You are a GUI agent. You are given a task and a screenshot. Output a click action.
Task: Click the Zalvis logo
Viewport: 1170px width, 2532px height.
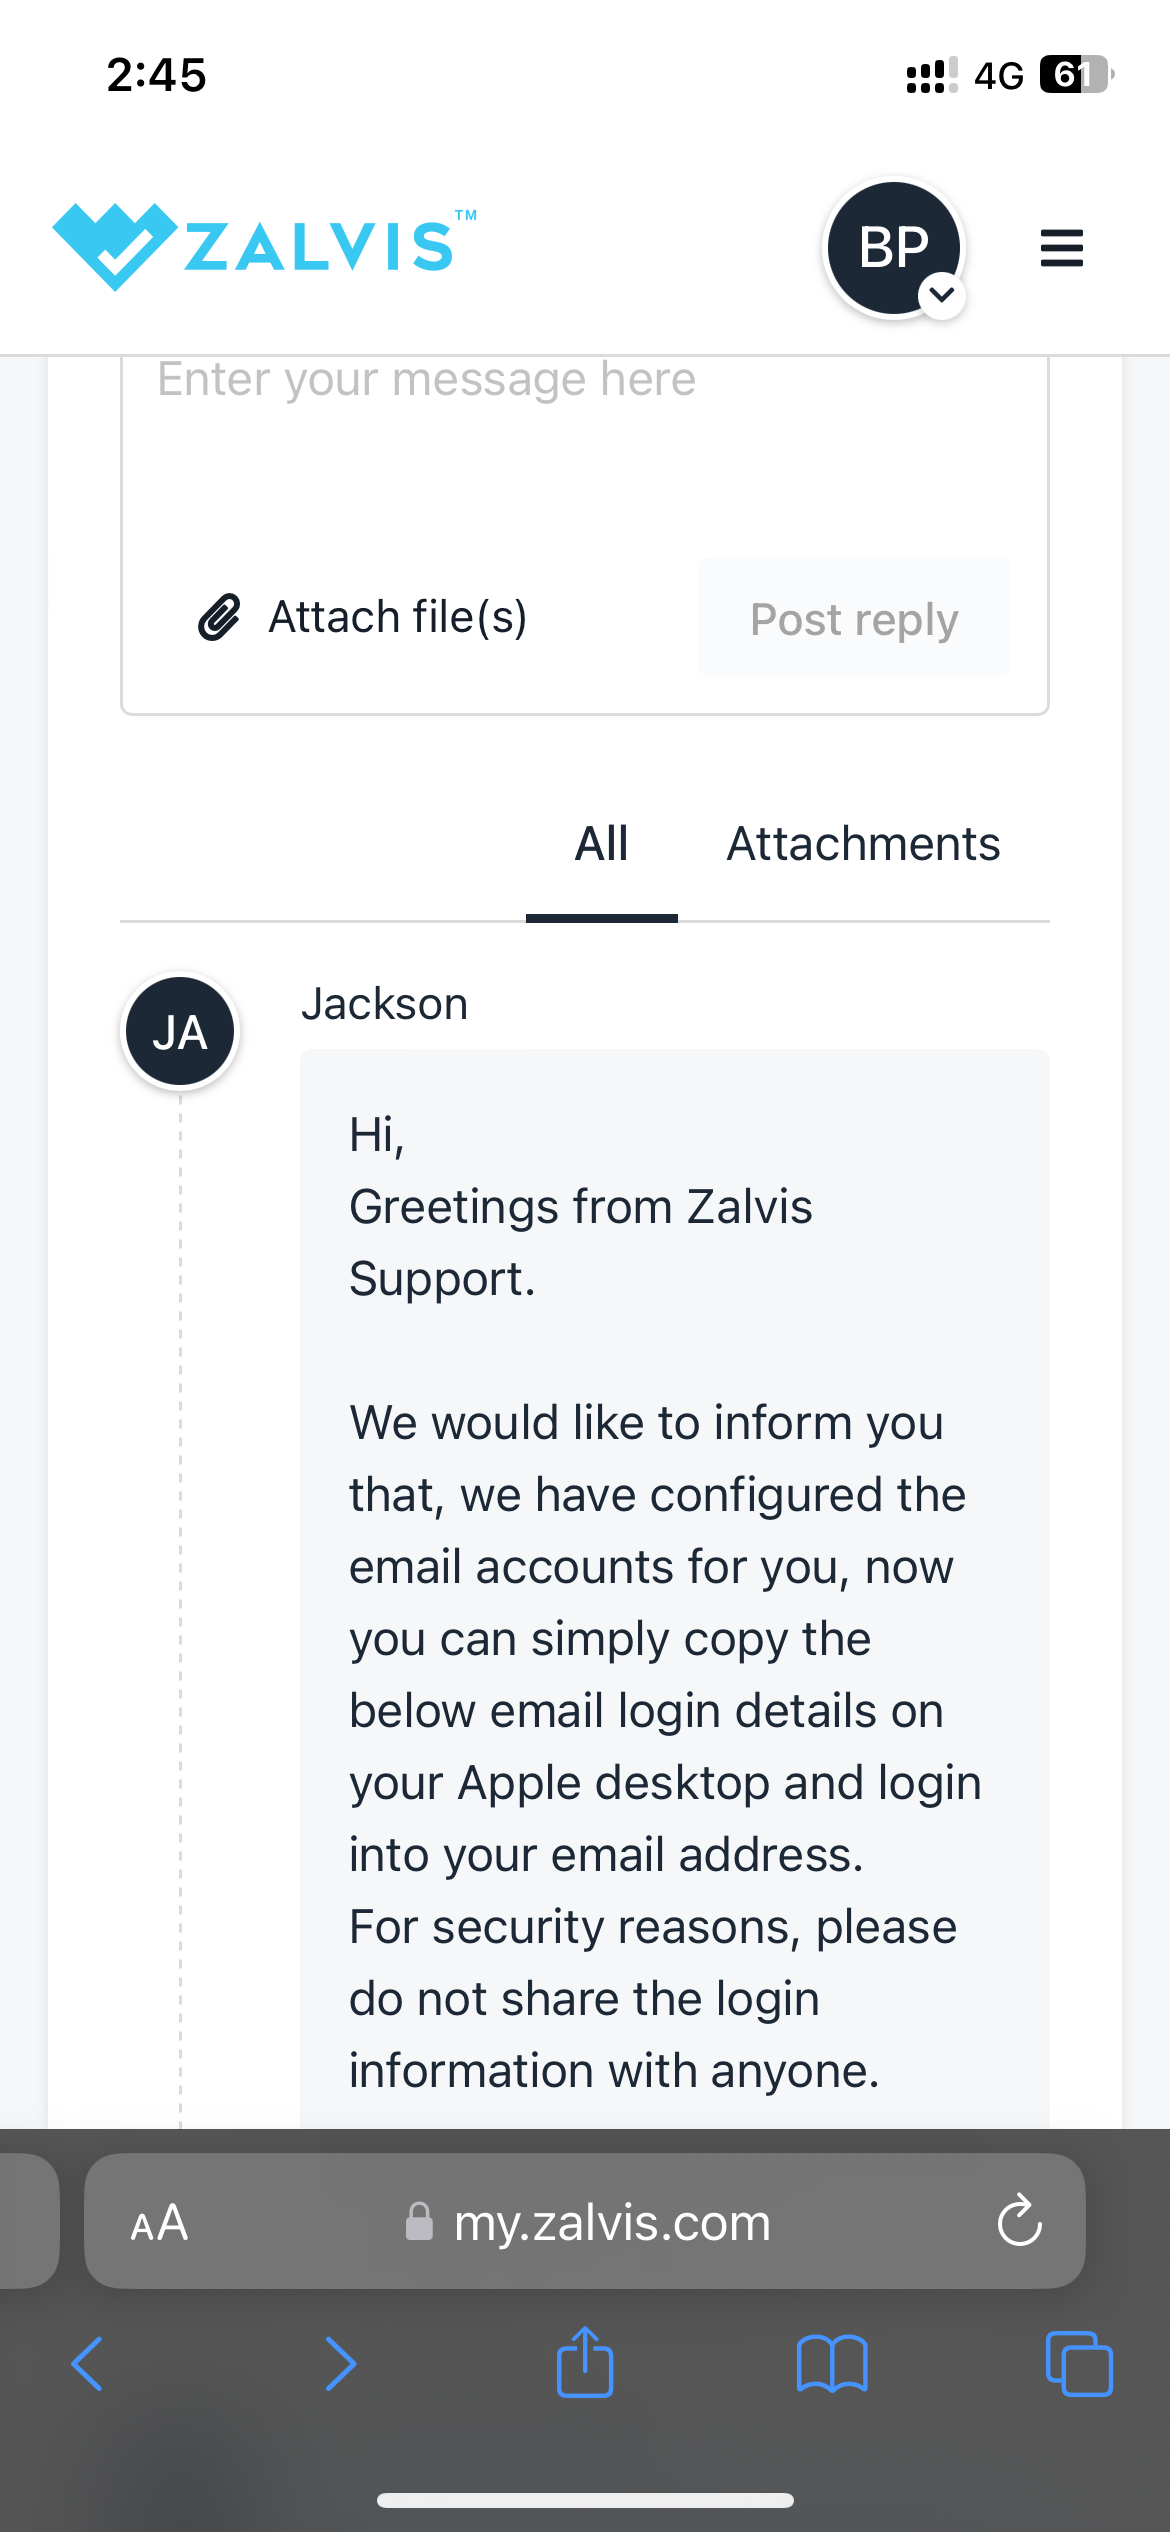pos(265,243)
